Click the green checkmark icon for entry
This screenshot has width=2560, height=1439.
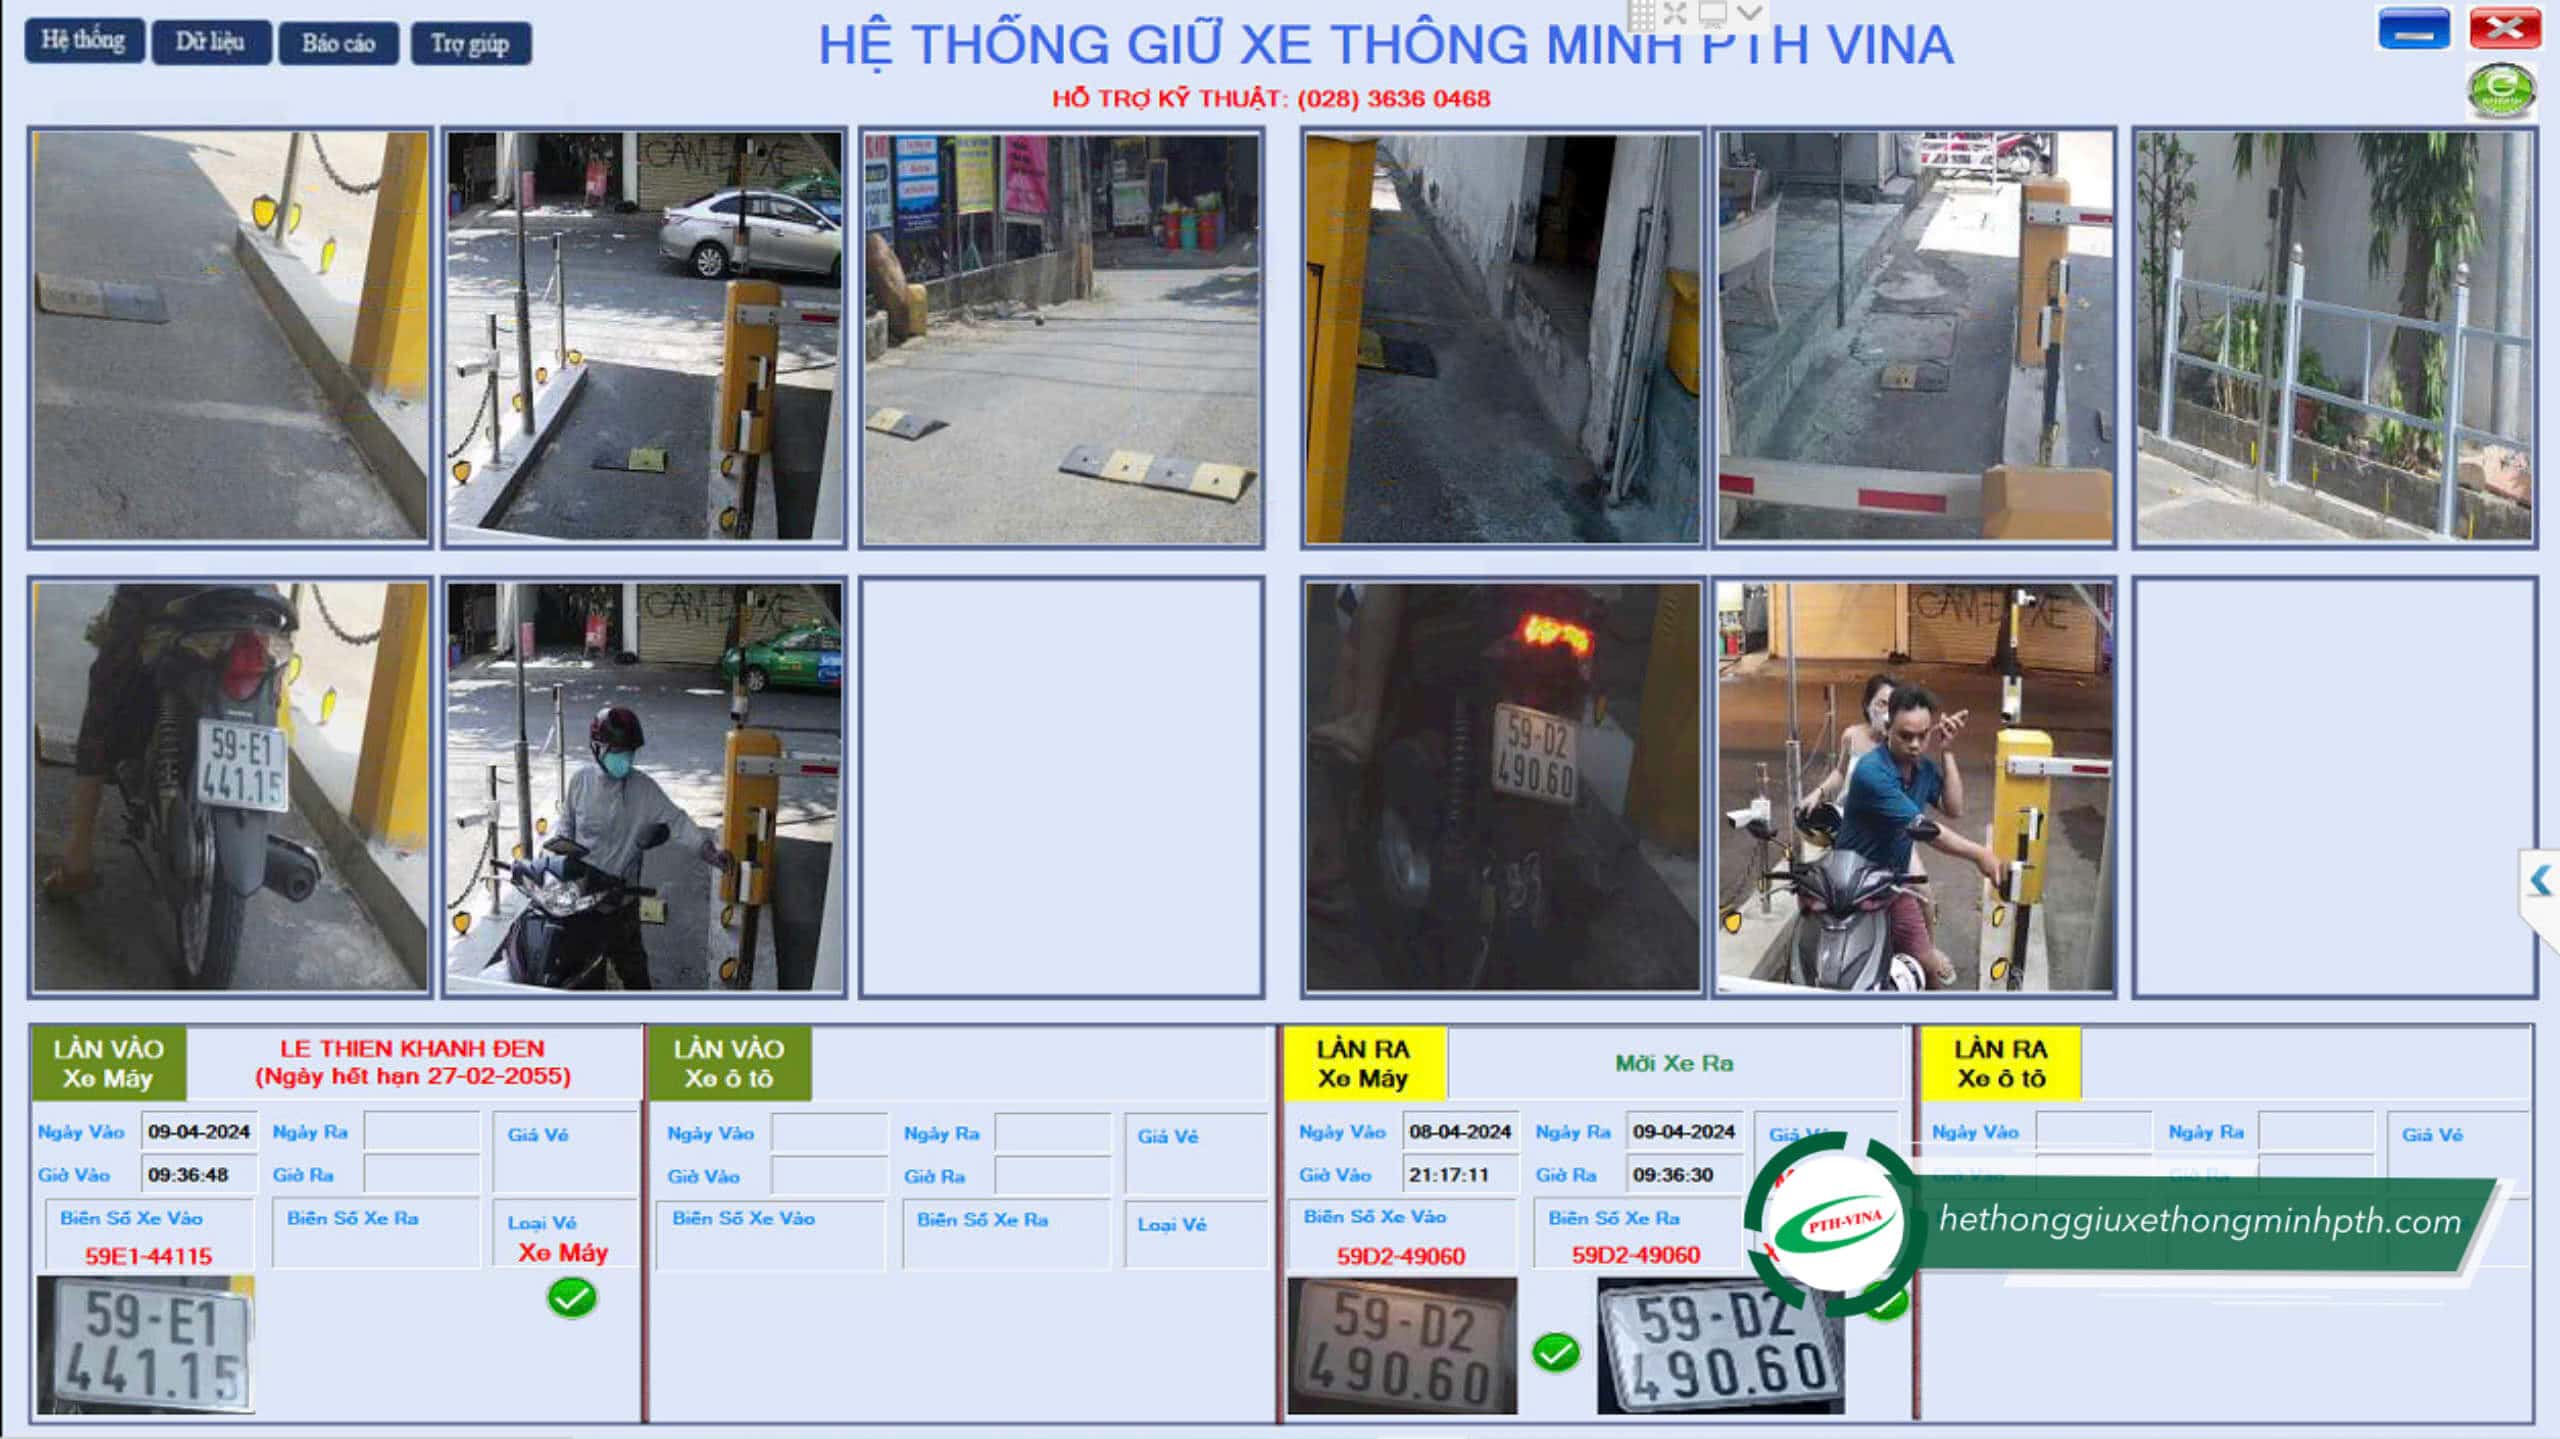tap(570, 1298)
